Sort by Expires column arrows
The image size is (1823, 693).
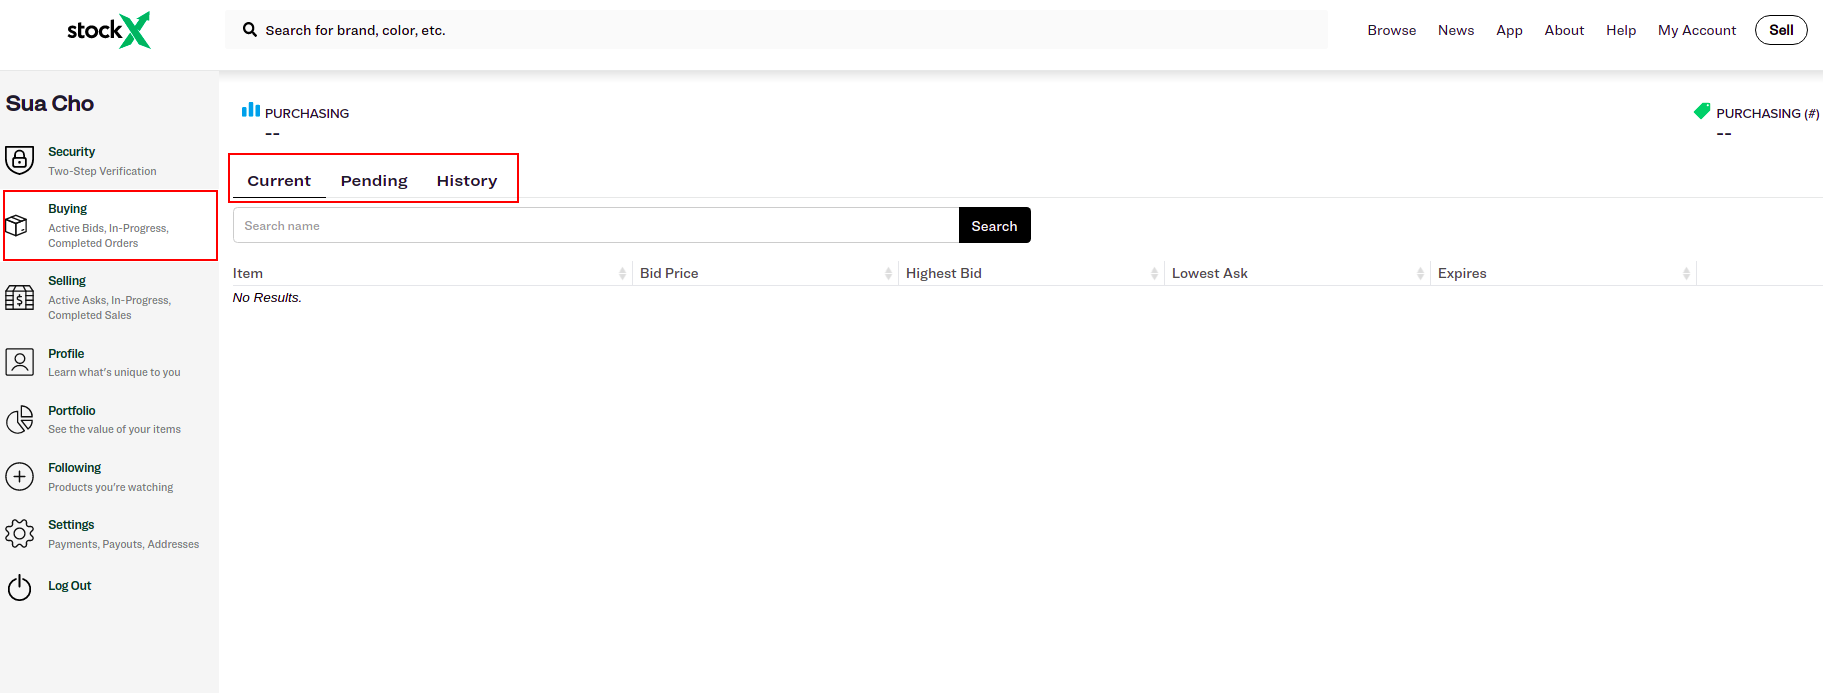click(1686, 274)
